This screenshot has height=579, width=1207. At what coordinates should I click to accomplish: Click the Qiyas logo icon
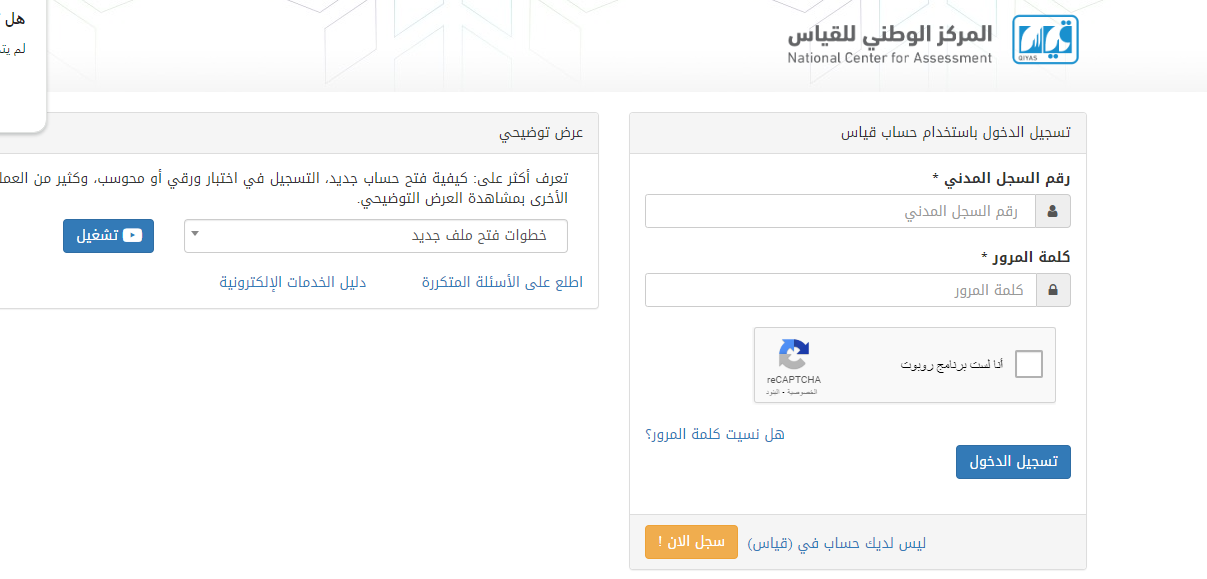(x=1045, y=40)
